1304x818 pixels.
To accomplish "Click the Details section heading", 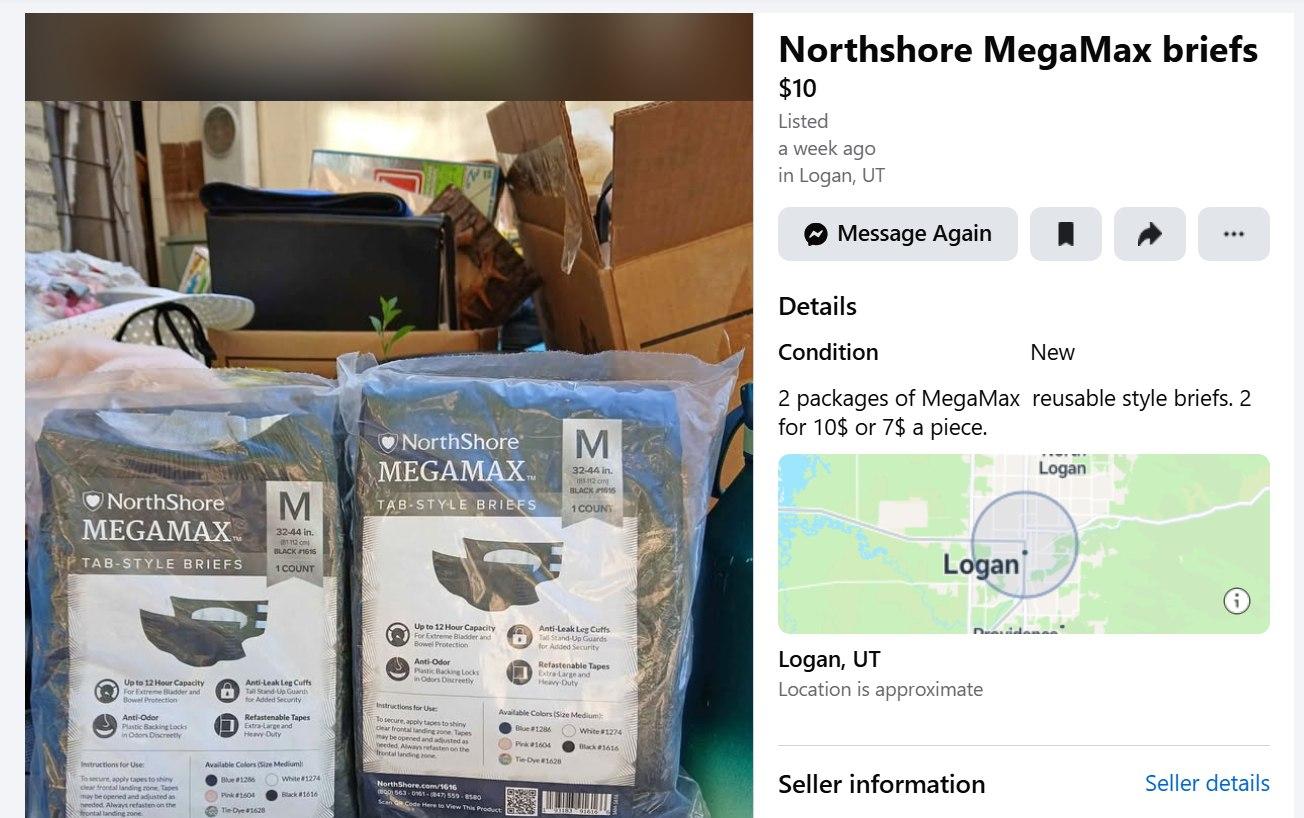I will tap(817, 306).
